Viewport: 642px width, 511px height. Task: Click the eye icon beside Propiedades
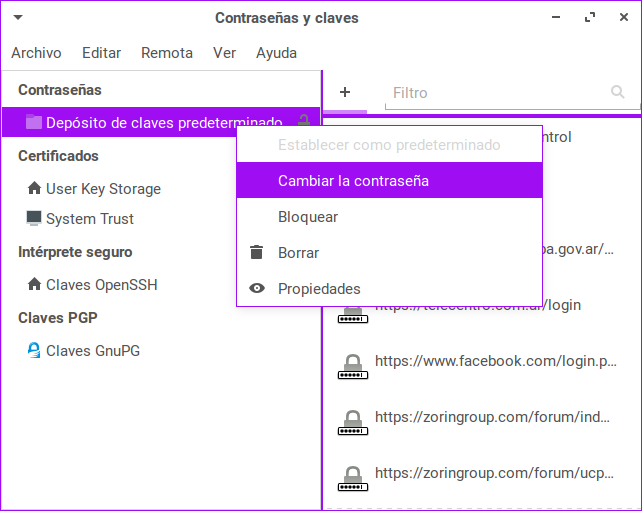pyautogui.click(x=257, y=288)
